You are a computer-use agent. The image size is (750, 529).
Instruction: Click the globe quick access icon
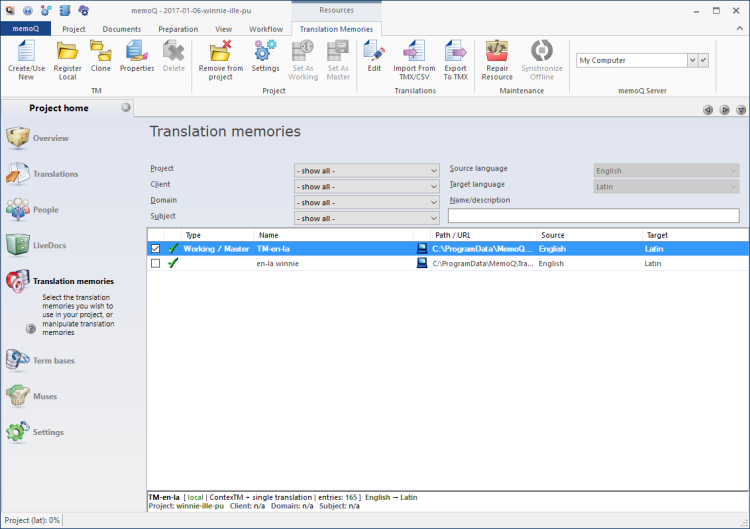(x=28, y=10)
